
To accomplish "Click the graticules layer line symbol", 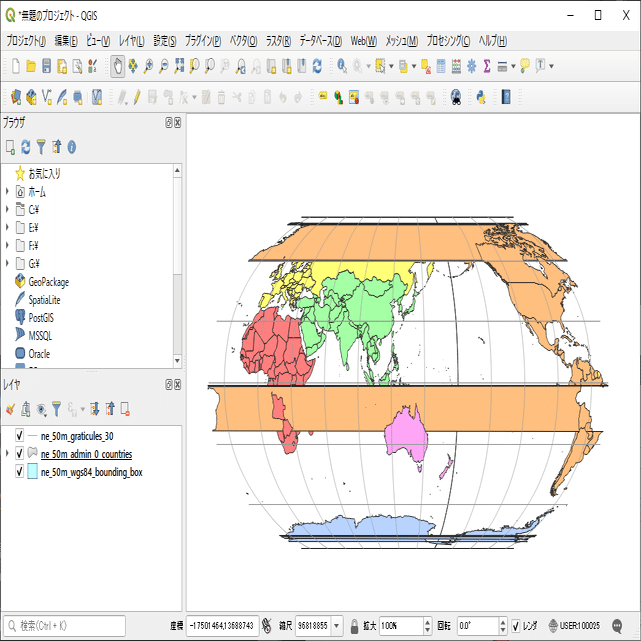I will click(x=33, y=436).
